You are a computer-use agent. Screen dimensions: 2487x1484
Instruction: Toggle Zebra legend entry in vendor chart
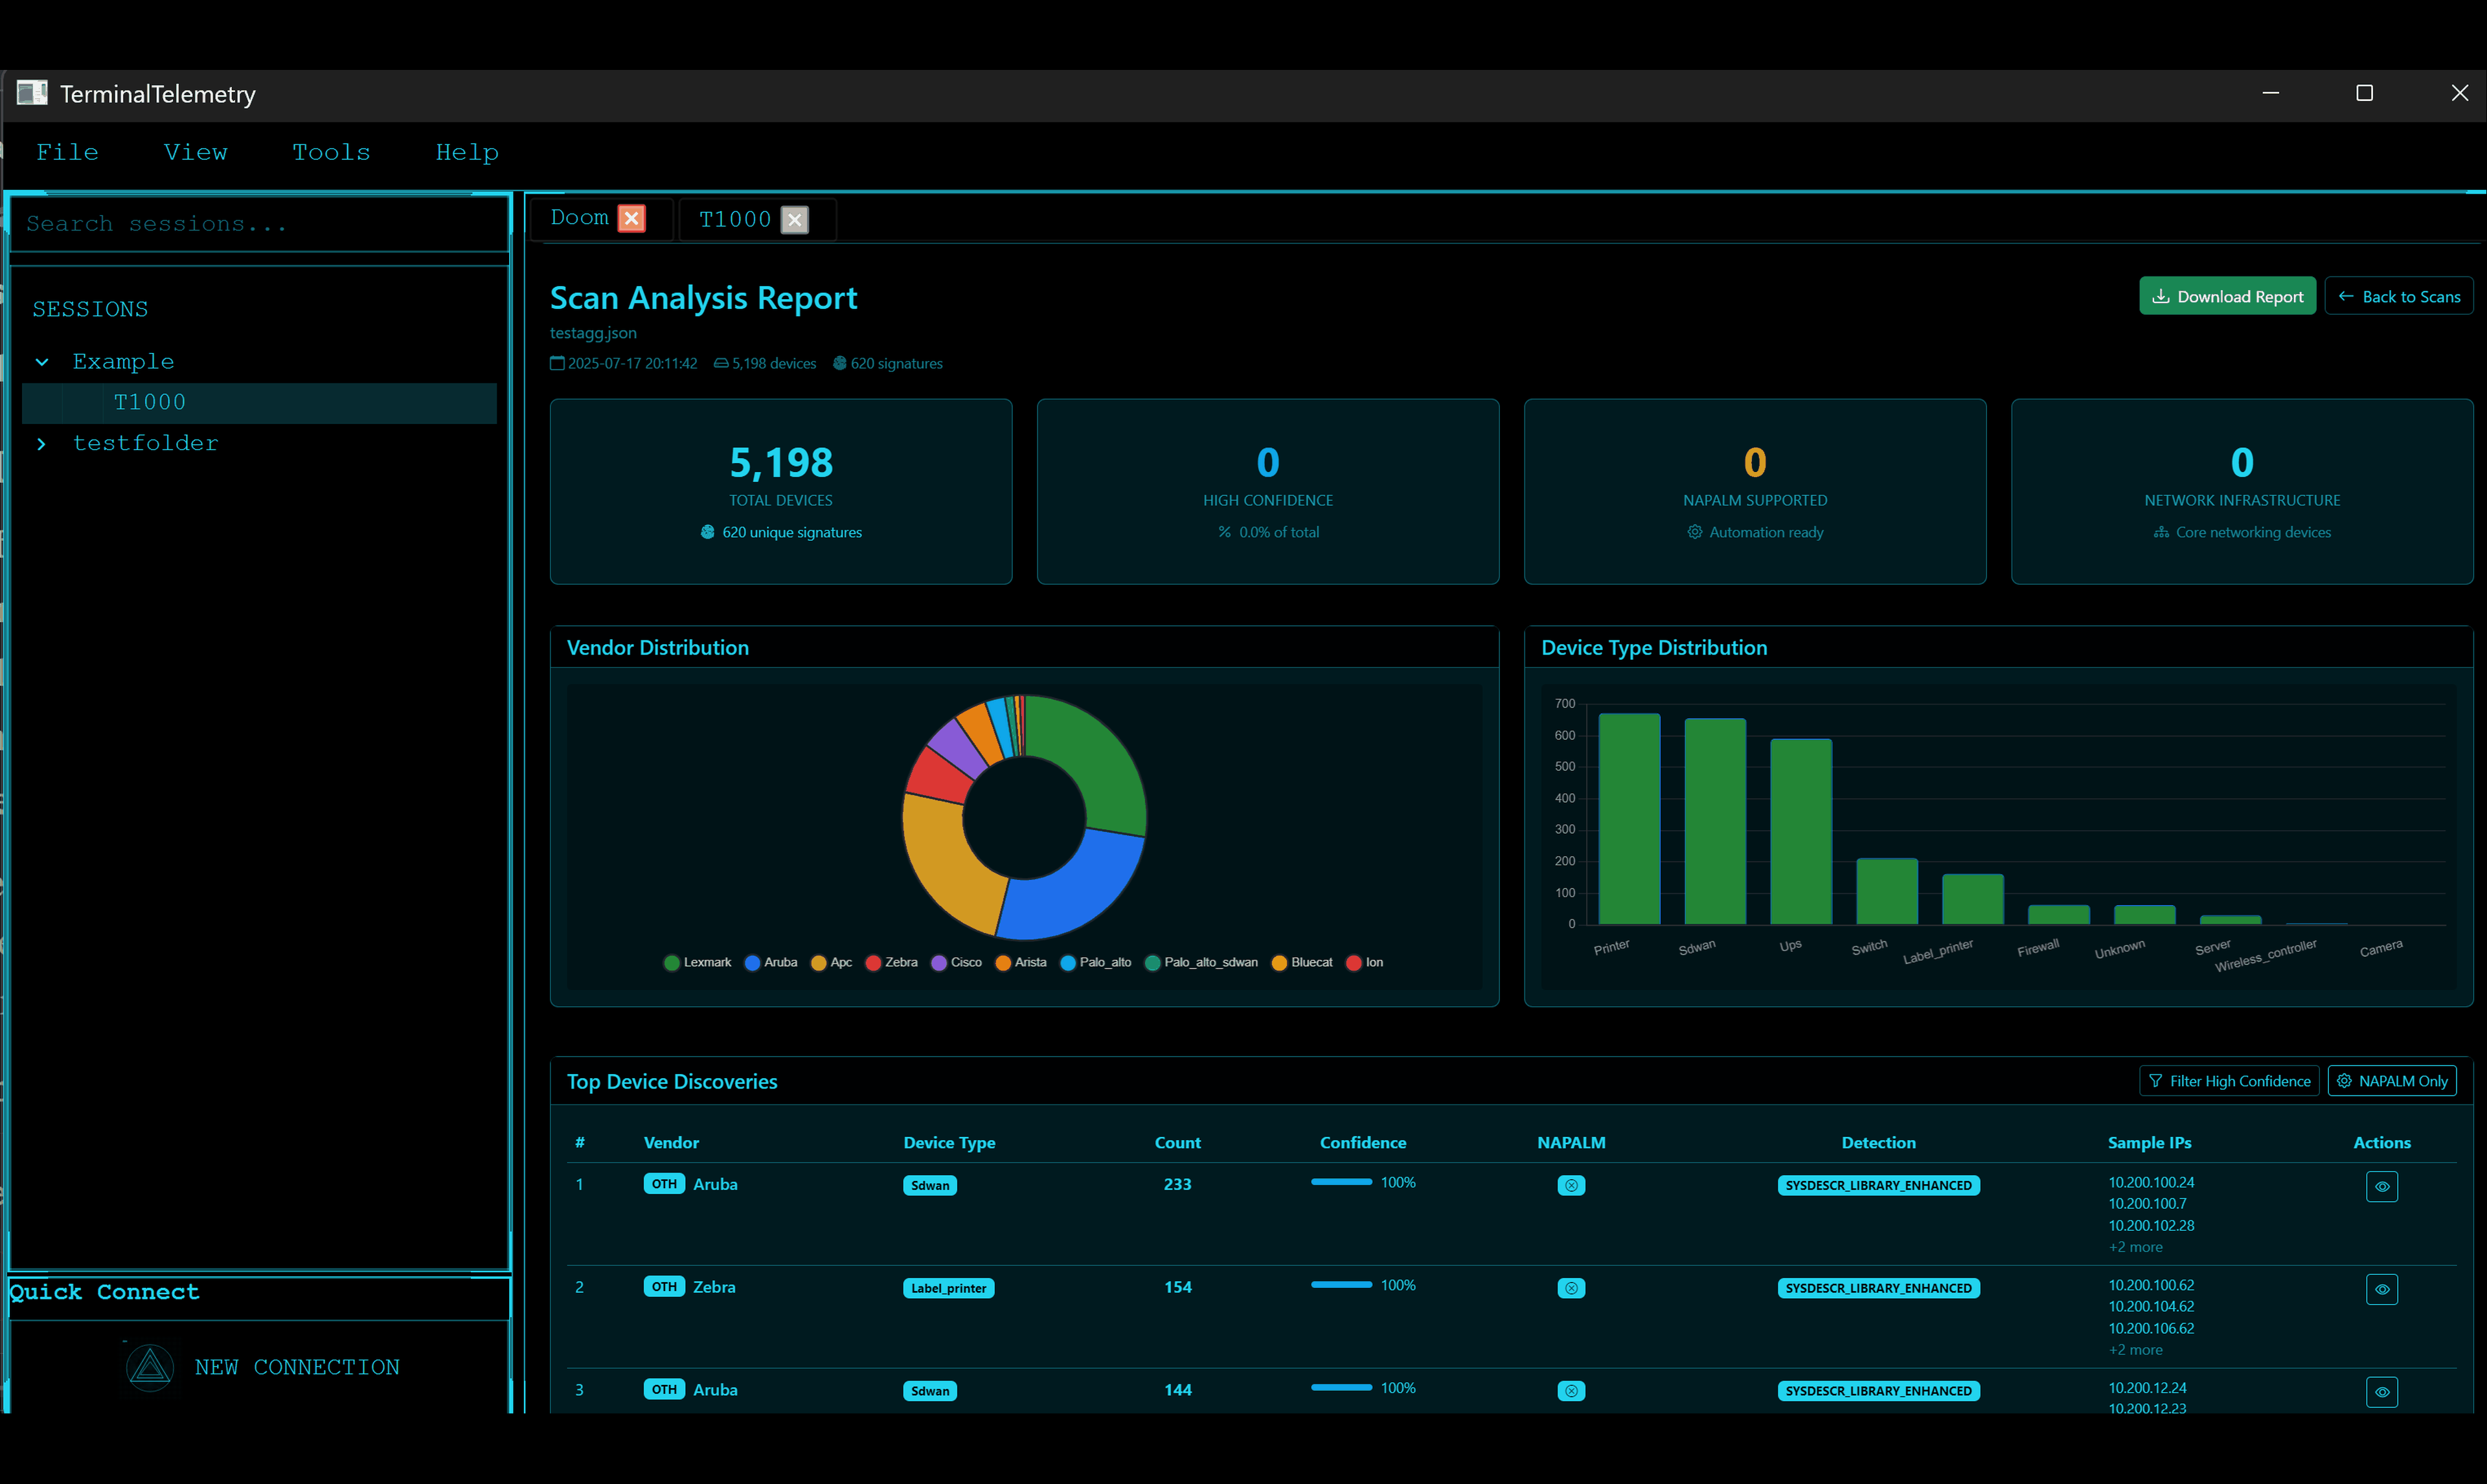point(892,962)
